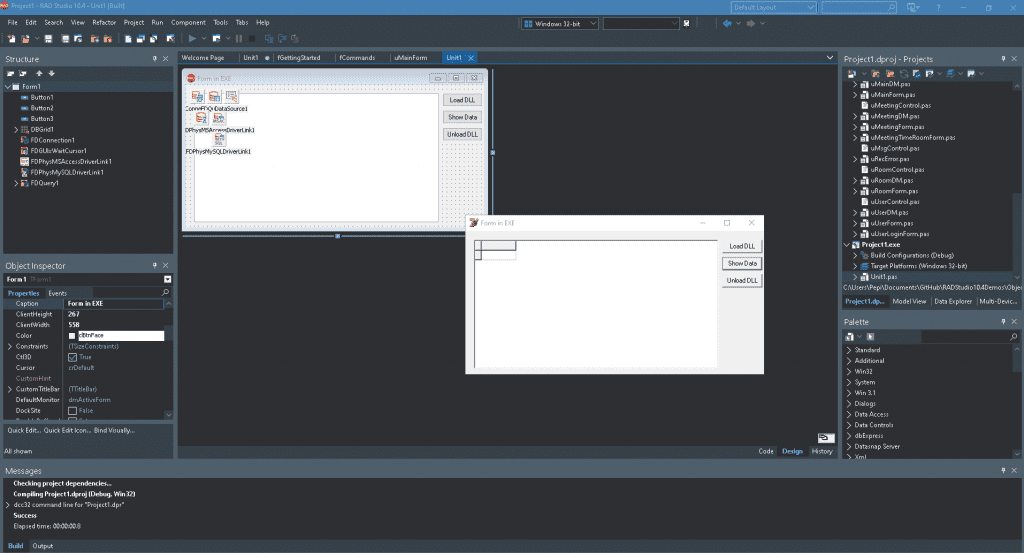Screen dimensions: 1024x553
Task: Open the History tab
Action: 822,451
